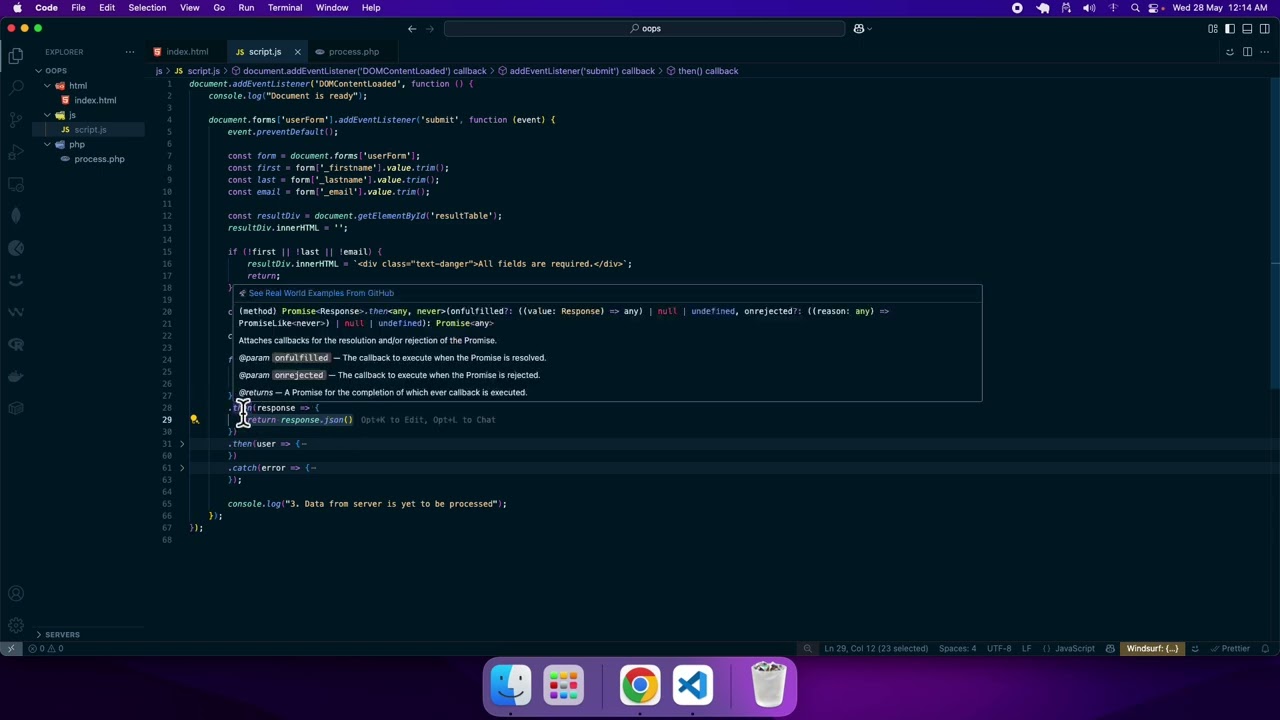Open the Run menu
The width and height of the screenshot is (1280, 720).
pyautogui.click(x=246, y=8)
